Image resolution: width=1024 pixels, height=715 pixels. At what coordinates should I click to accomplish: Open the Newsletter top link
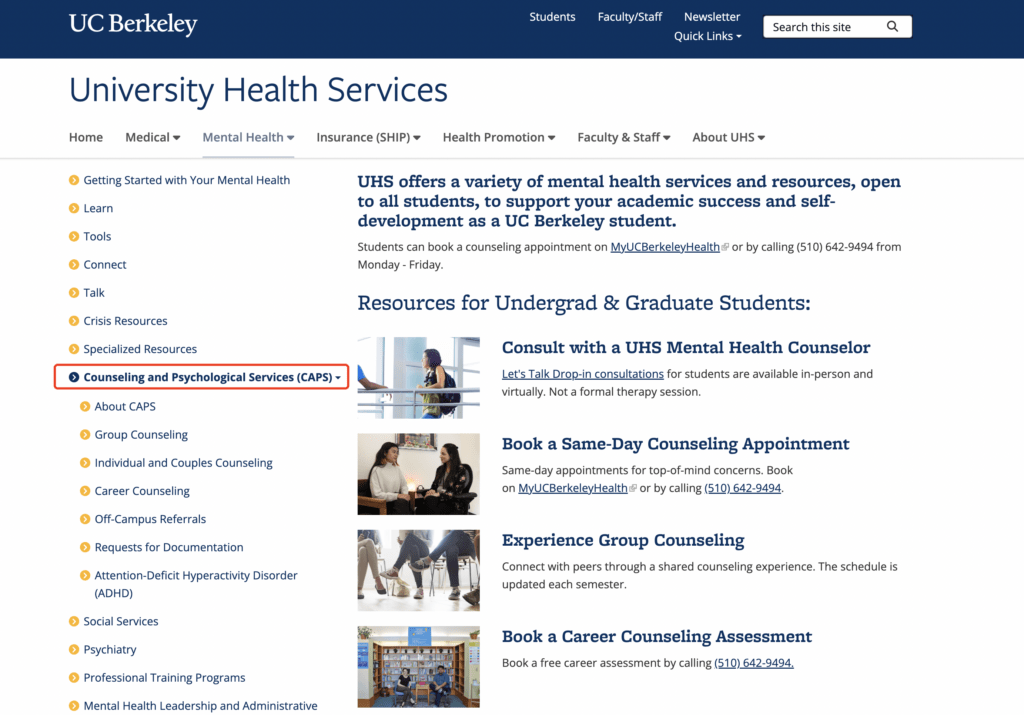click(712, 17)
